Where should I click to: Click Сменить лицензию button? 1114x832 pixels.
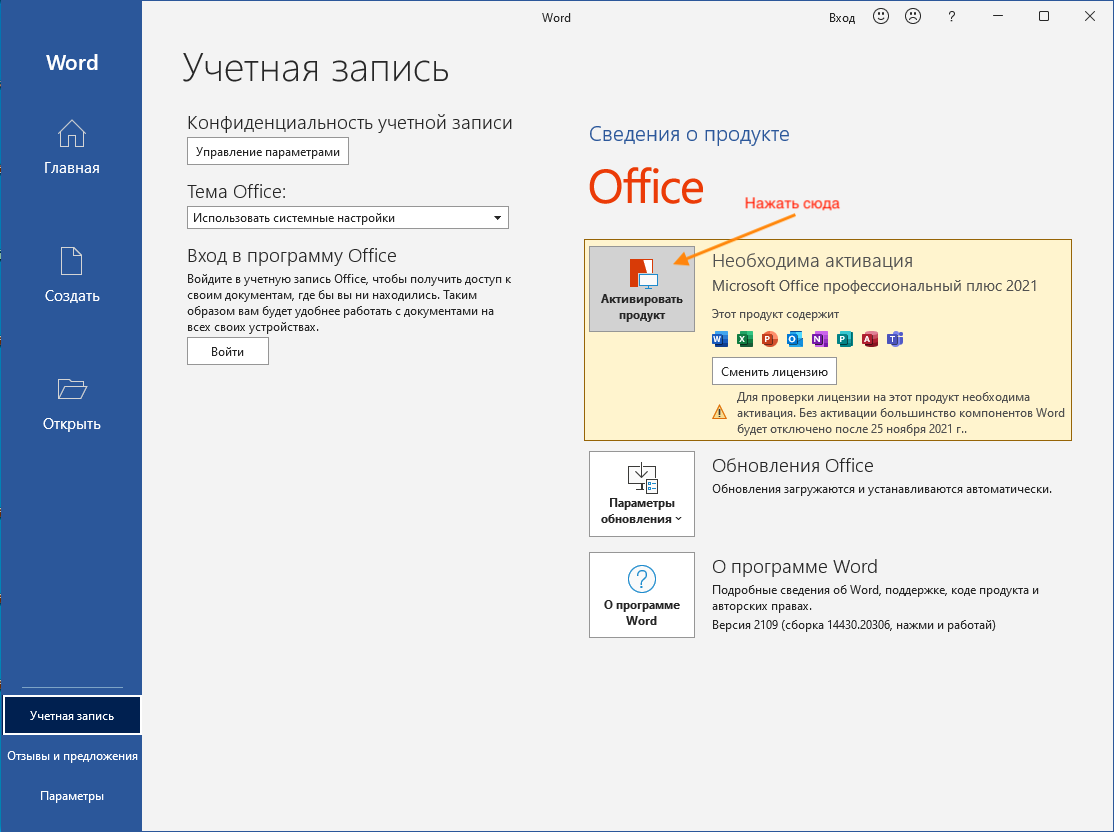click(x=774, y=371)
